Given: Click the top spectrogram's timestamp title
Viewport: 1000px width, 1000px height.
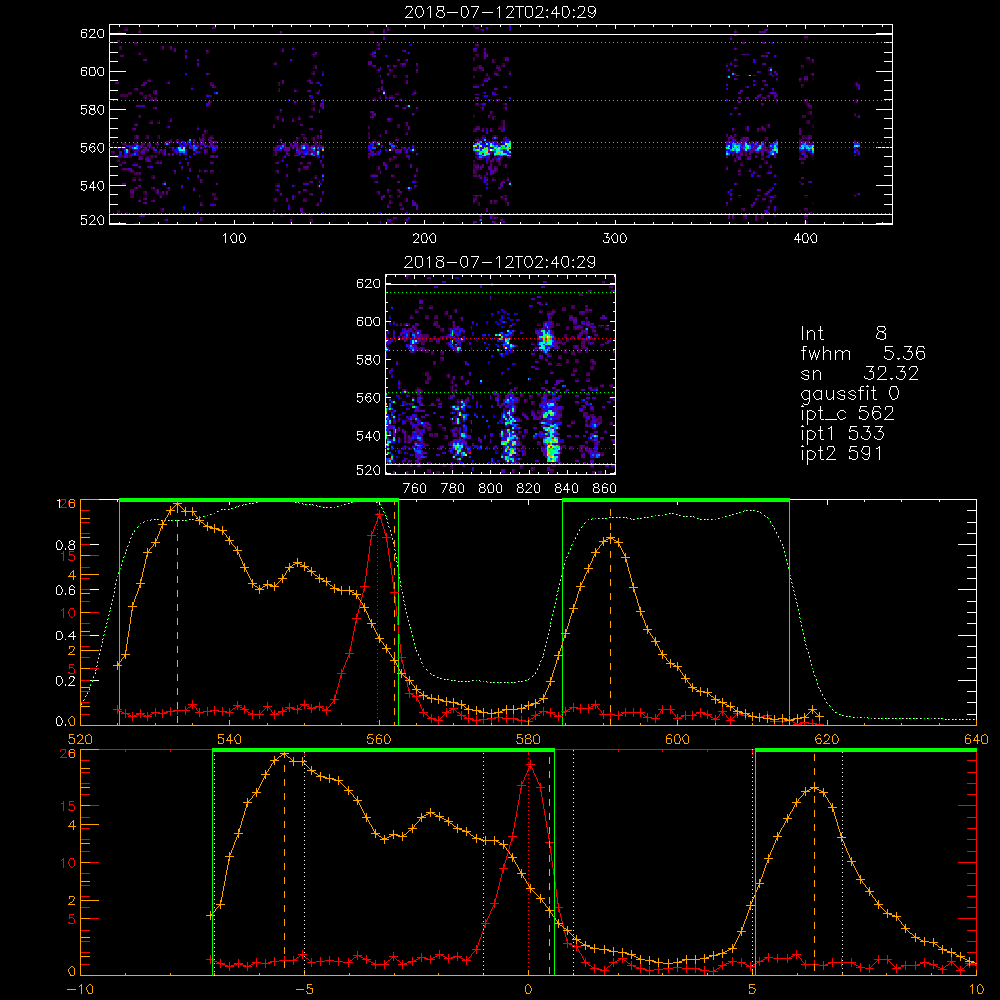Looking at the screenshot, I should 500,12.
